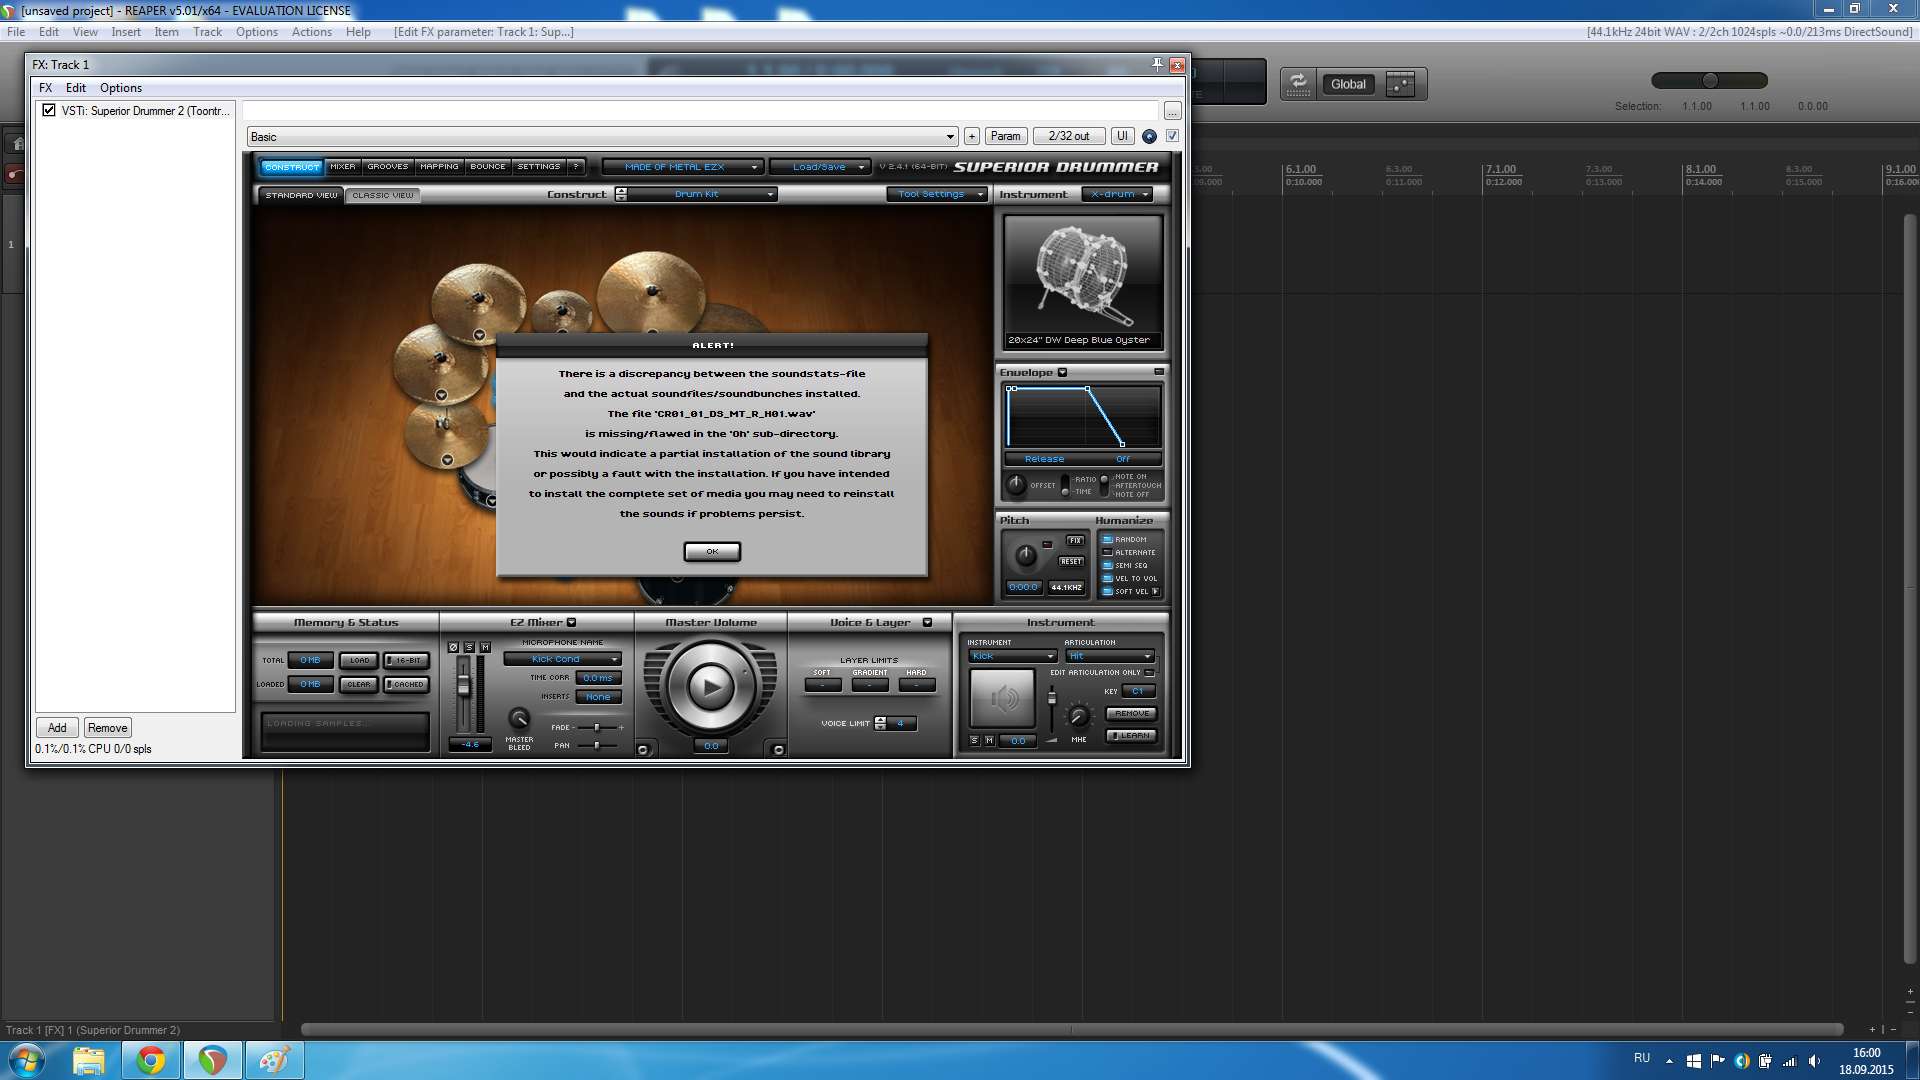Uncheck the VSTi Superior Drummer 2 checkbox
Viewport: 1920px width, 1080px height.
[49, 110]
